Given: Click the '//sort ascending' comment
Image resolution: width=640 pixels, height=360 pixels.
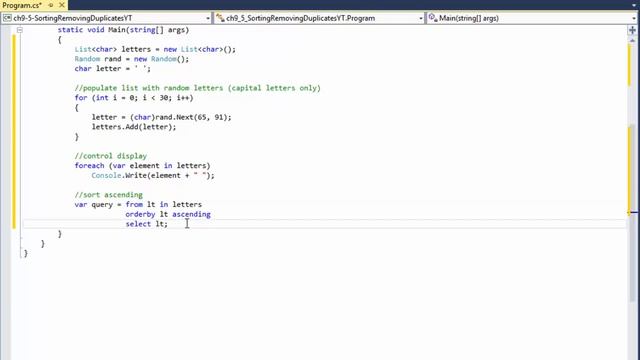Looking at the screenshot, I should click(x=109, y=195).
